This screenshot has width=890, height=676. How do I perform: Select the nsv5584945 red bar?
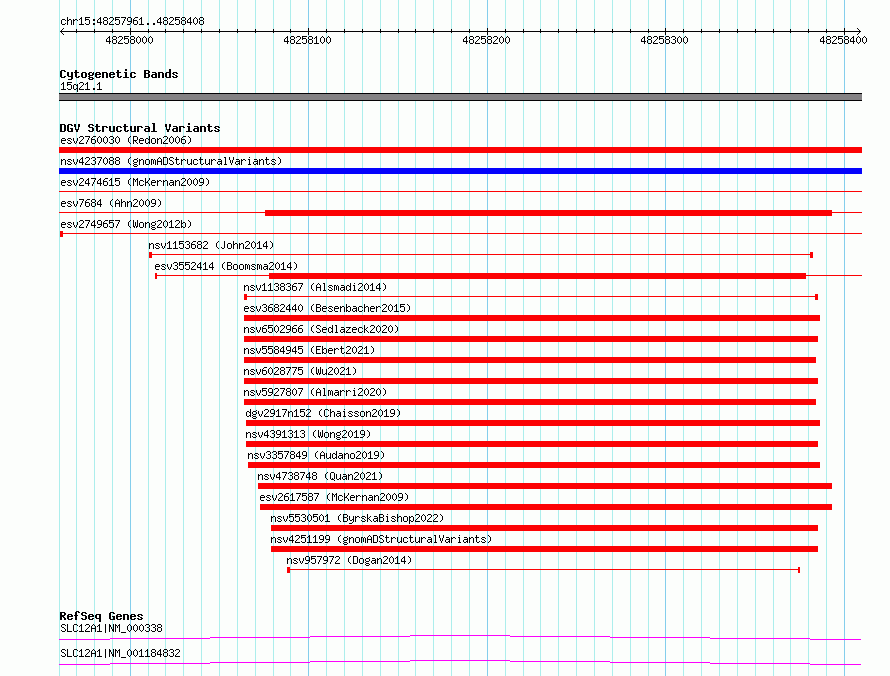coord(530,360)
